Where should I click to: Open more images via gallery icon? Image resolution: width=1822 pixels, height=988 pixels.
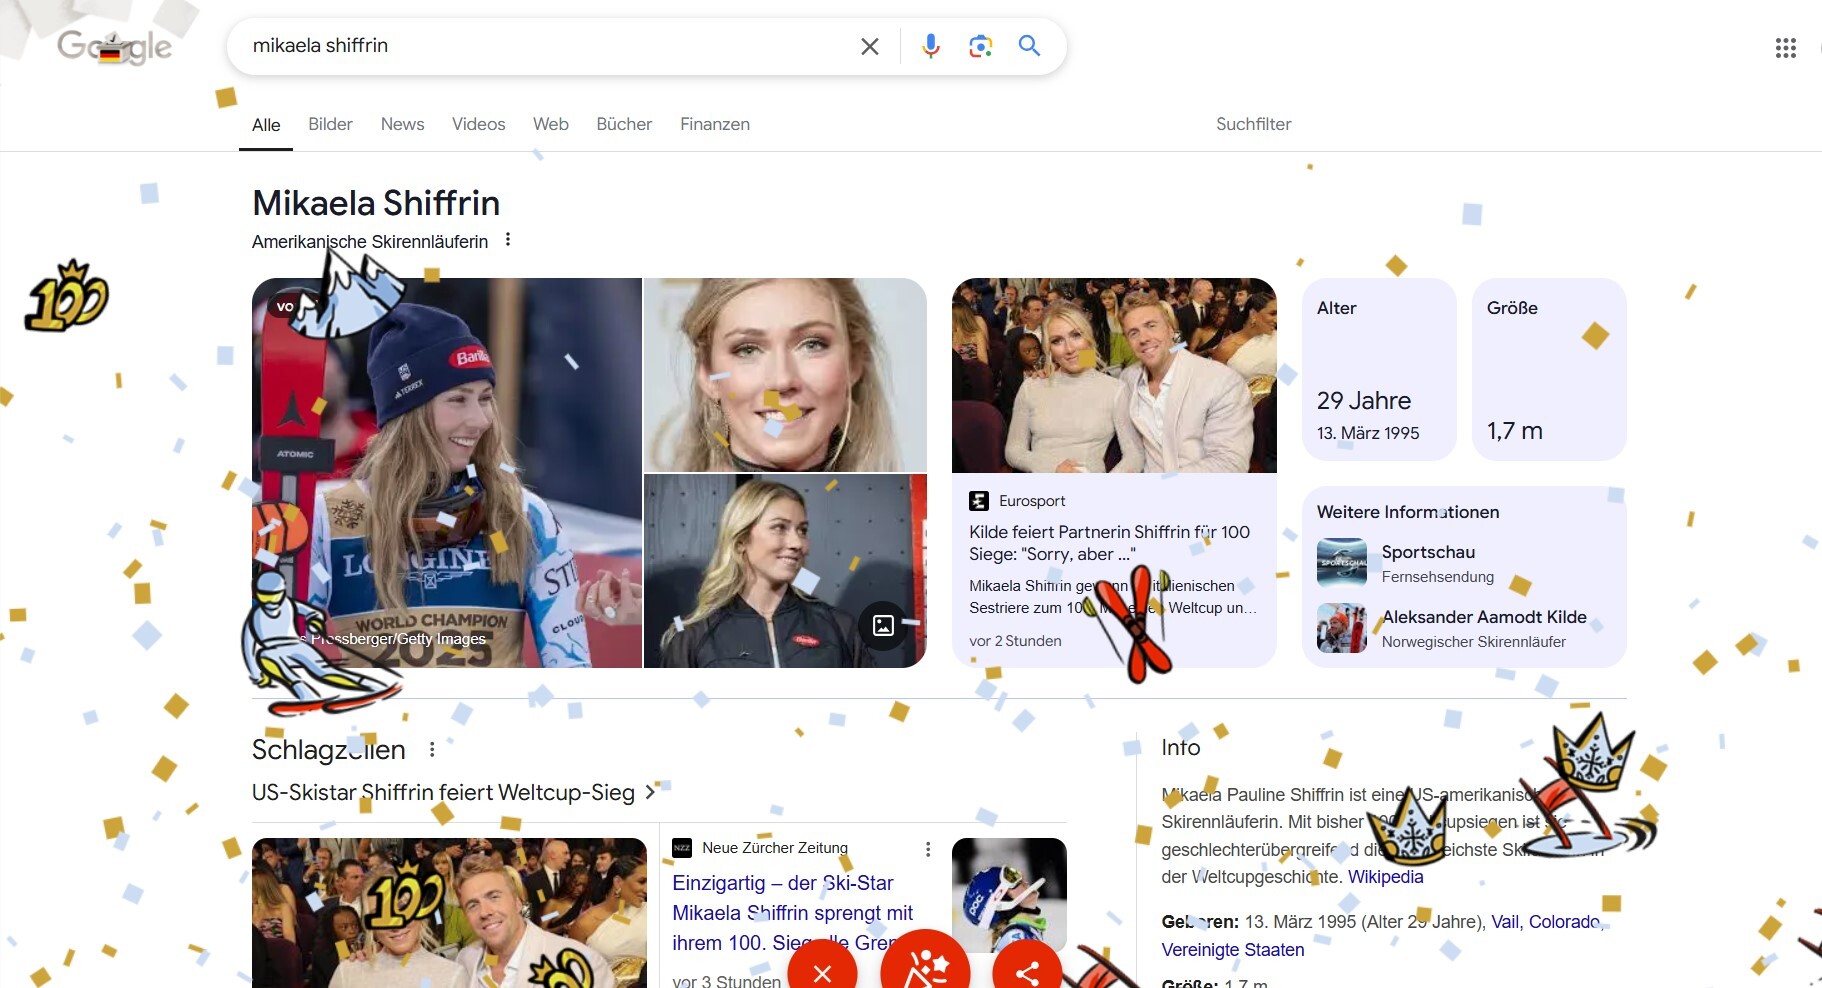point(883,625)
